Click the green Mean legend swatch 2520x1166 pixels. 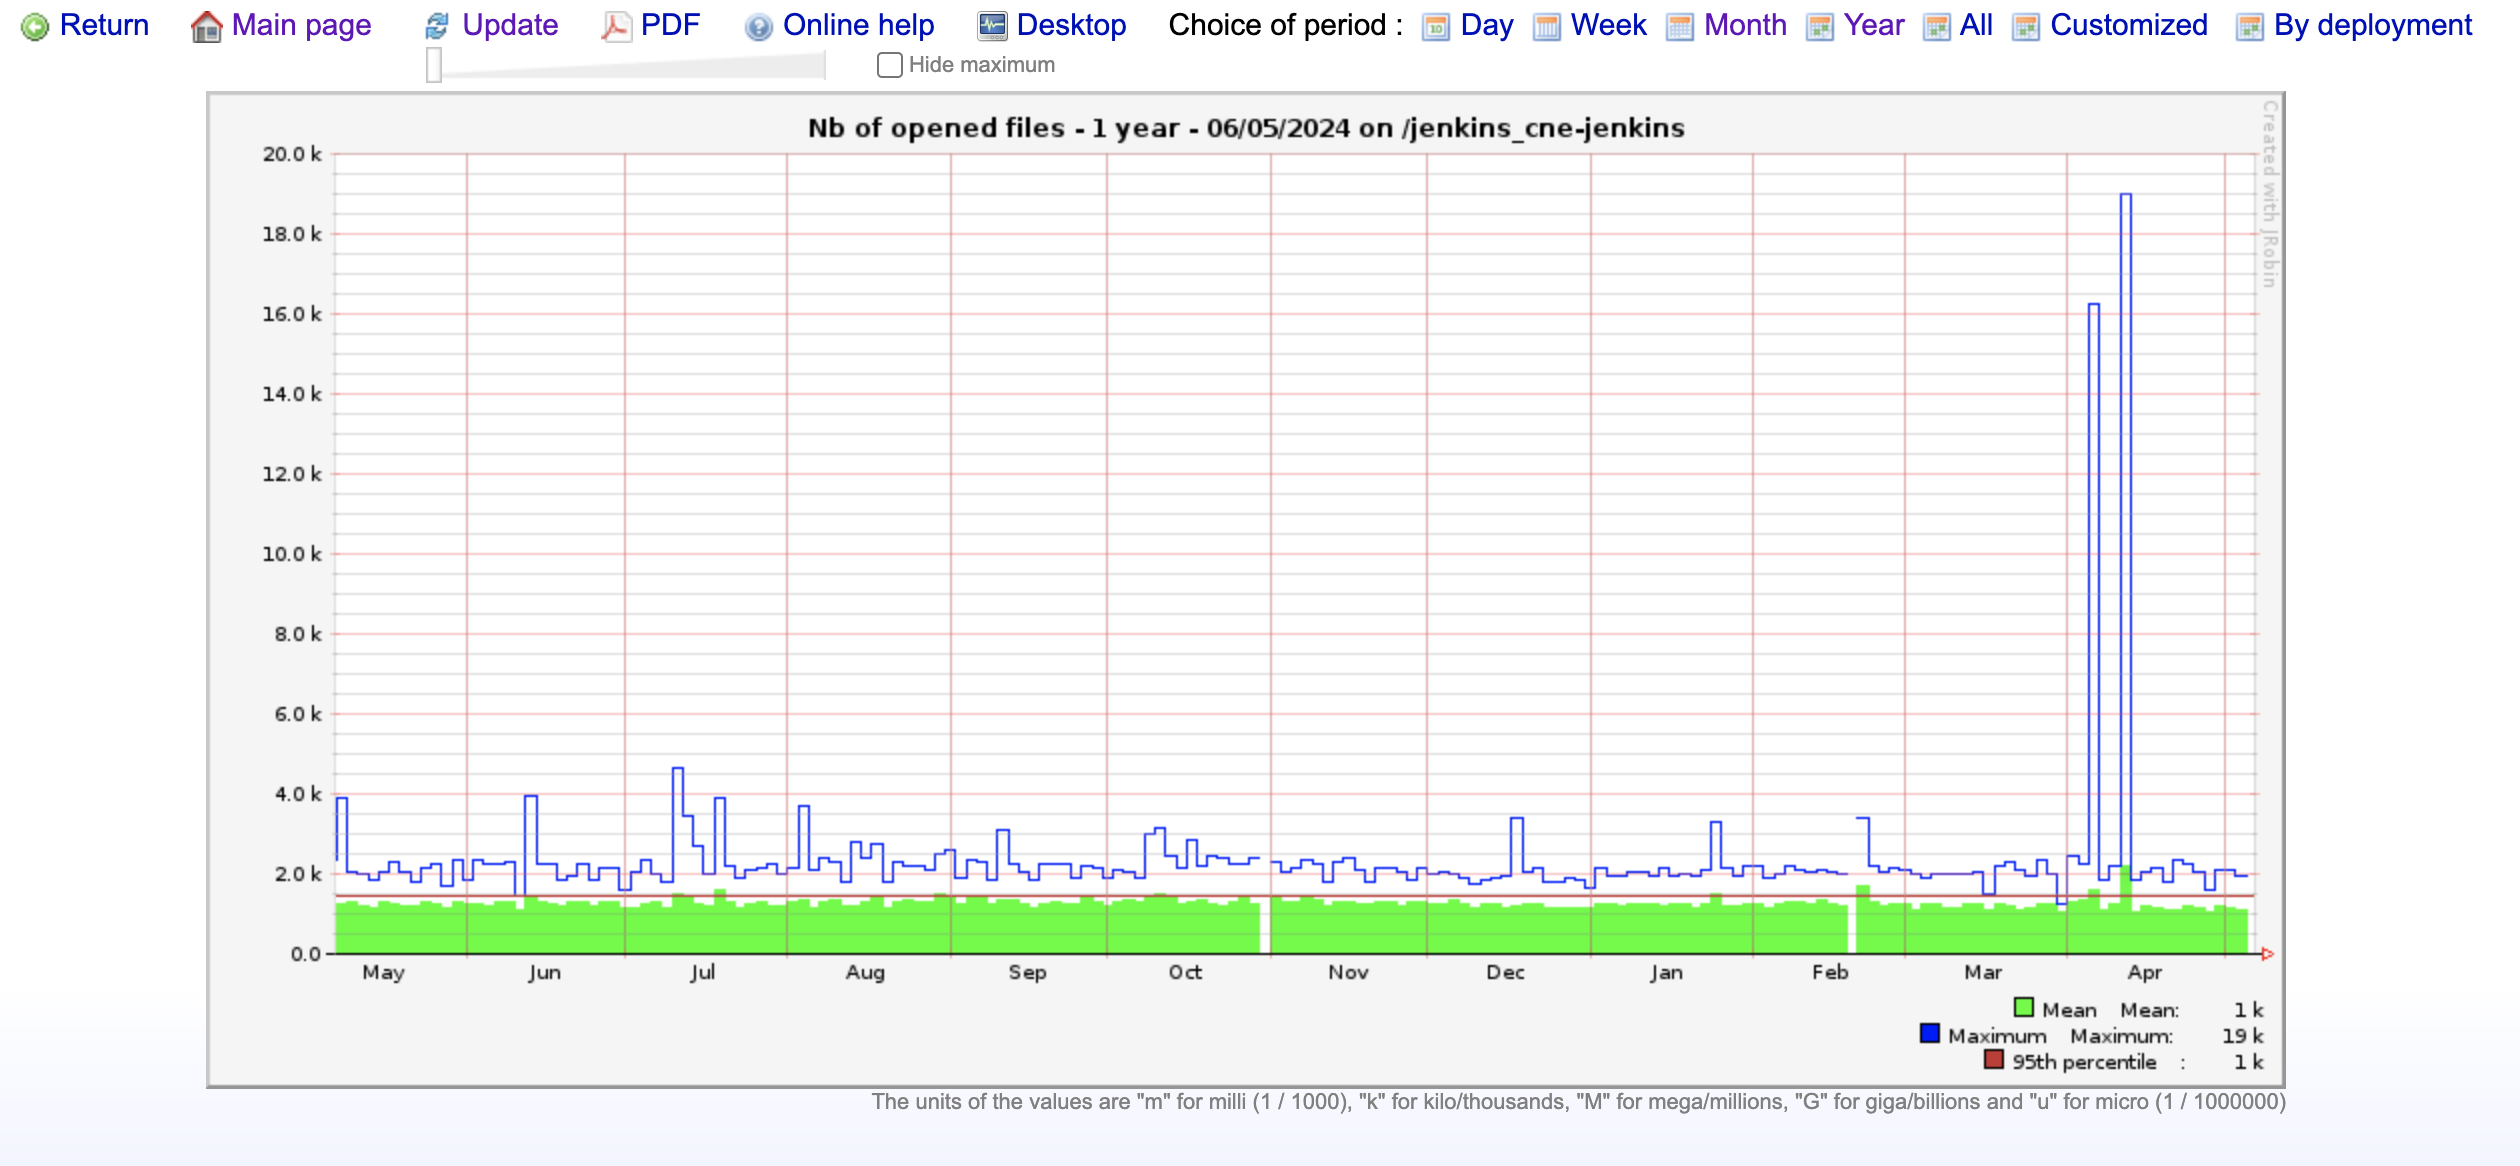coord(2024,1007)
